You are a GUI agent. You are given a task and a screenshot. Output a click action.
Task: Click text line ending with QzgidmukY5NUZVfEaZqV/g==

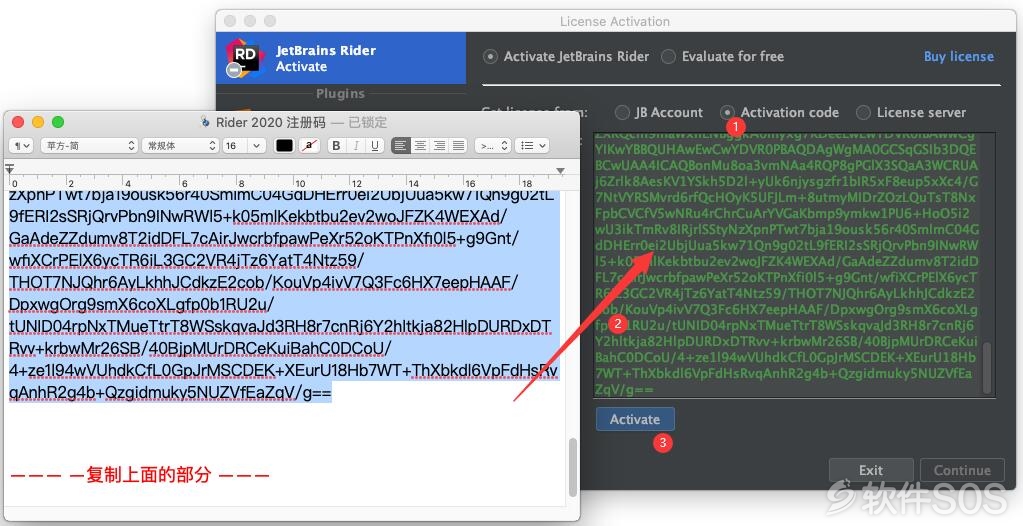170,393
